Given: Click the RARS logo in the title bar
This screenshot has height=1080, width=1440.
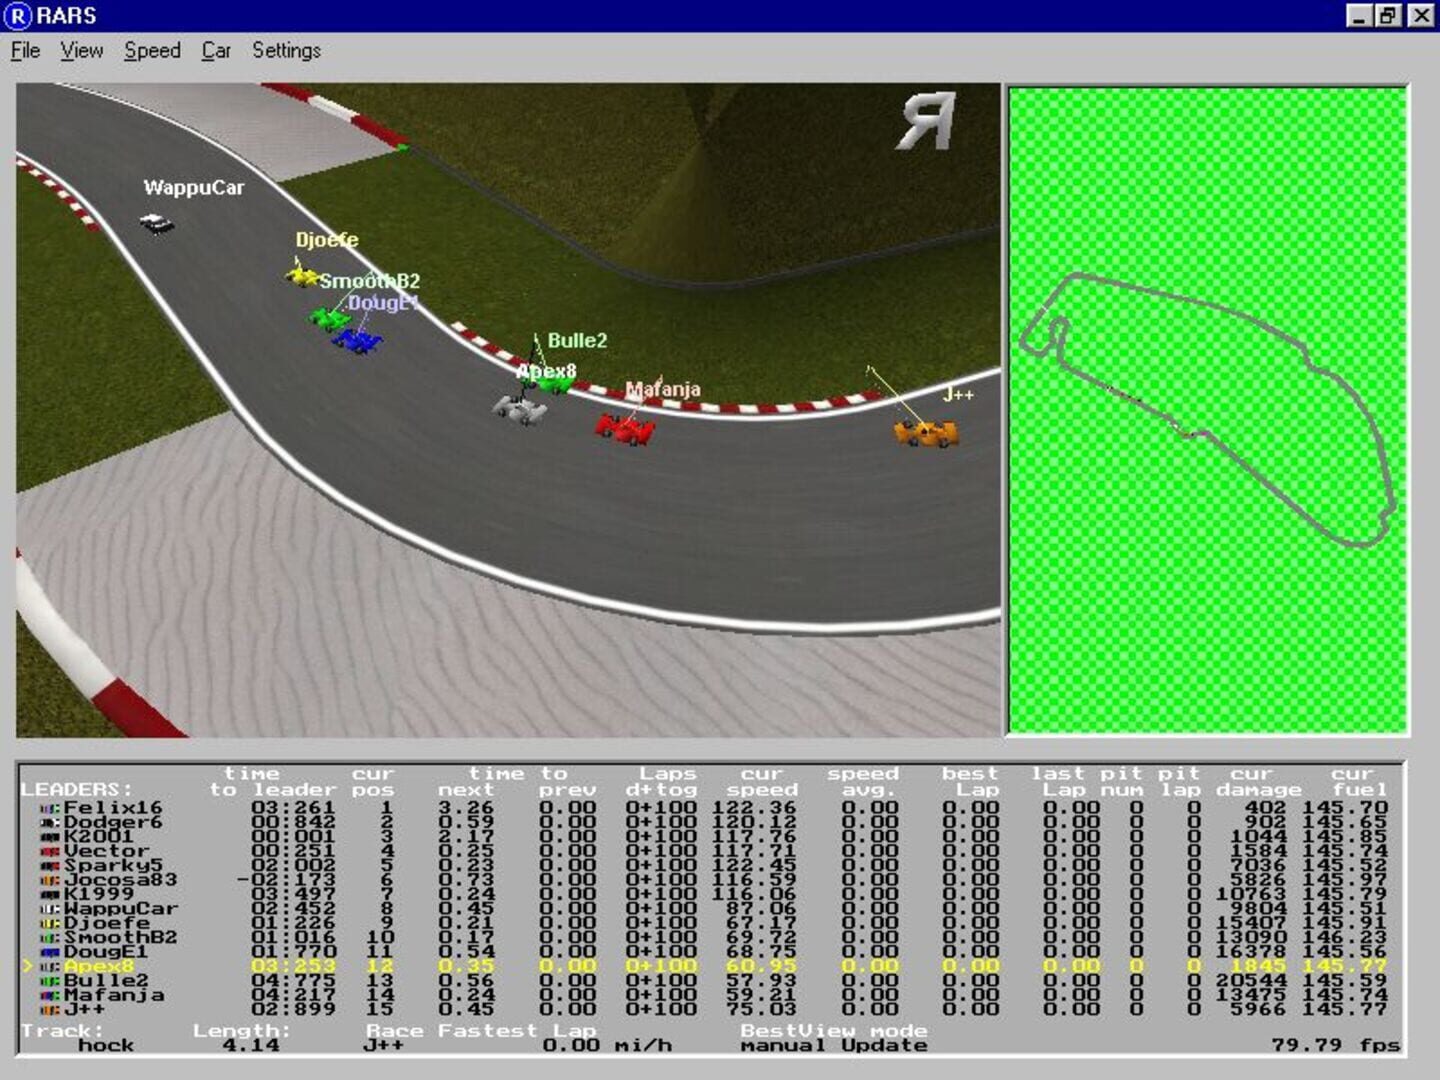Looking at the screenshot, I should tap(18, 15).
